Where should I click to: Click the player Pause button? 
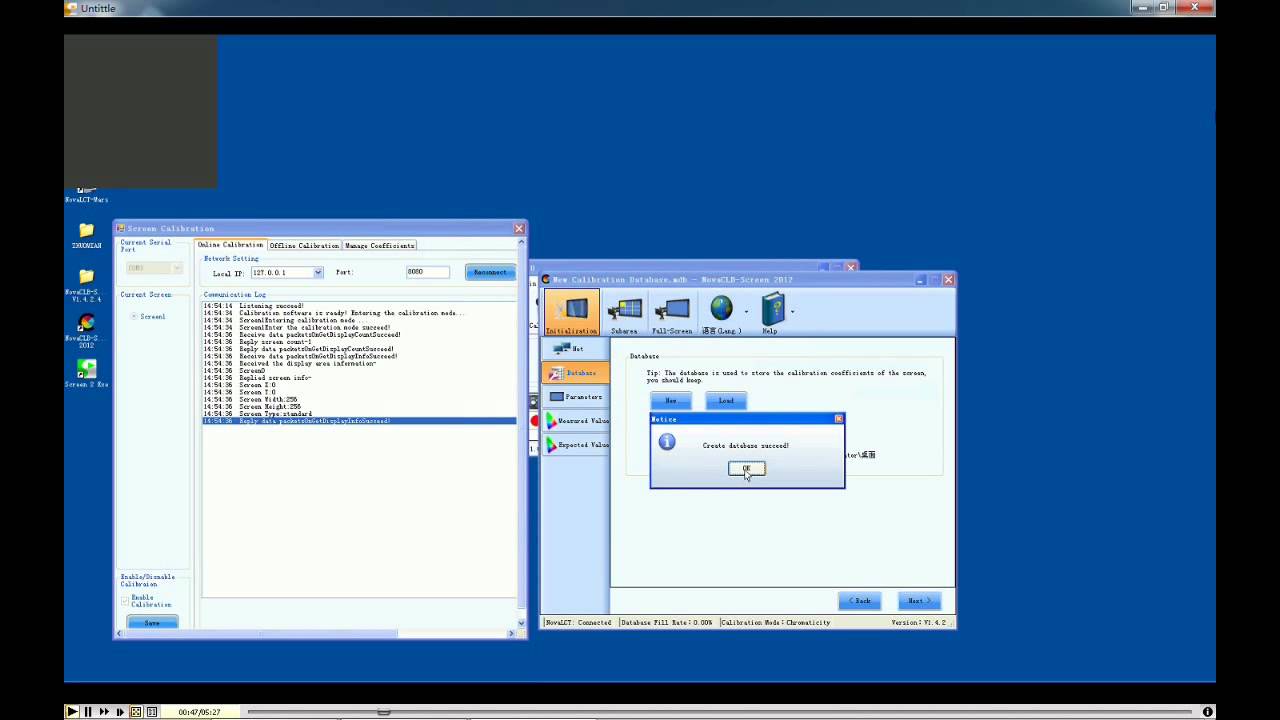tap(88, 712)
